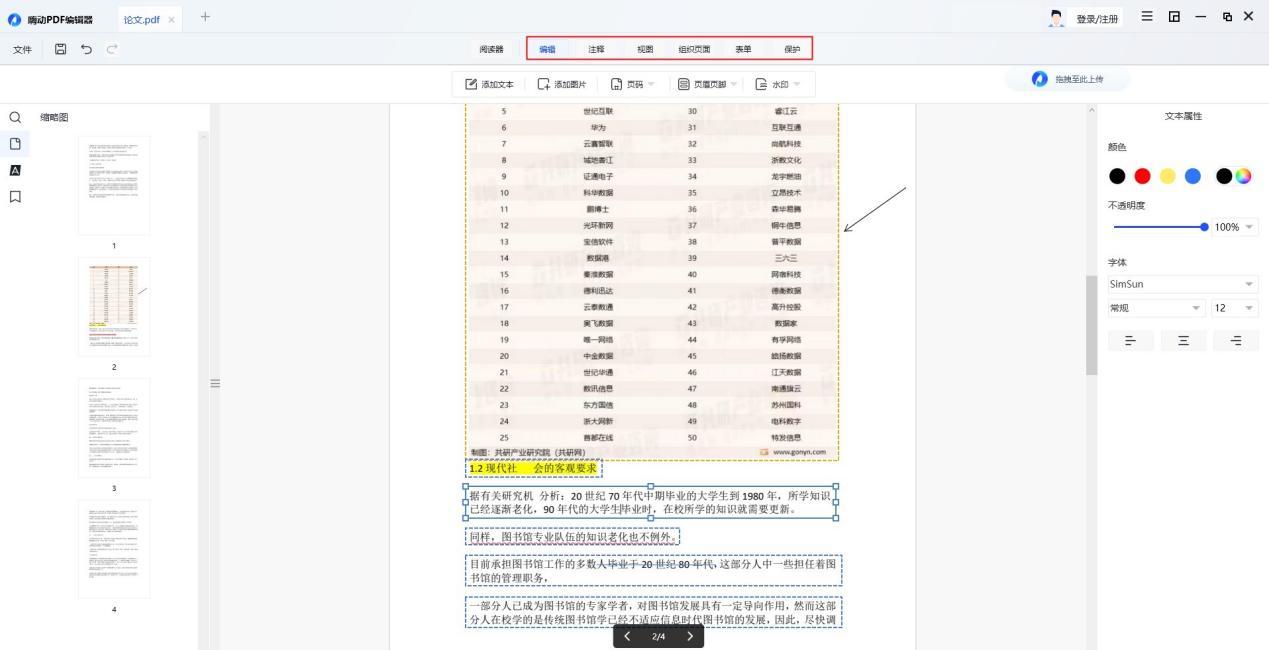Open the SimSun font dropdown

[1182, 284]
